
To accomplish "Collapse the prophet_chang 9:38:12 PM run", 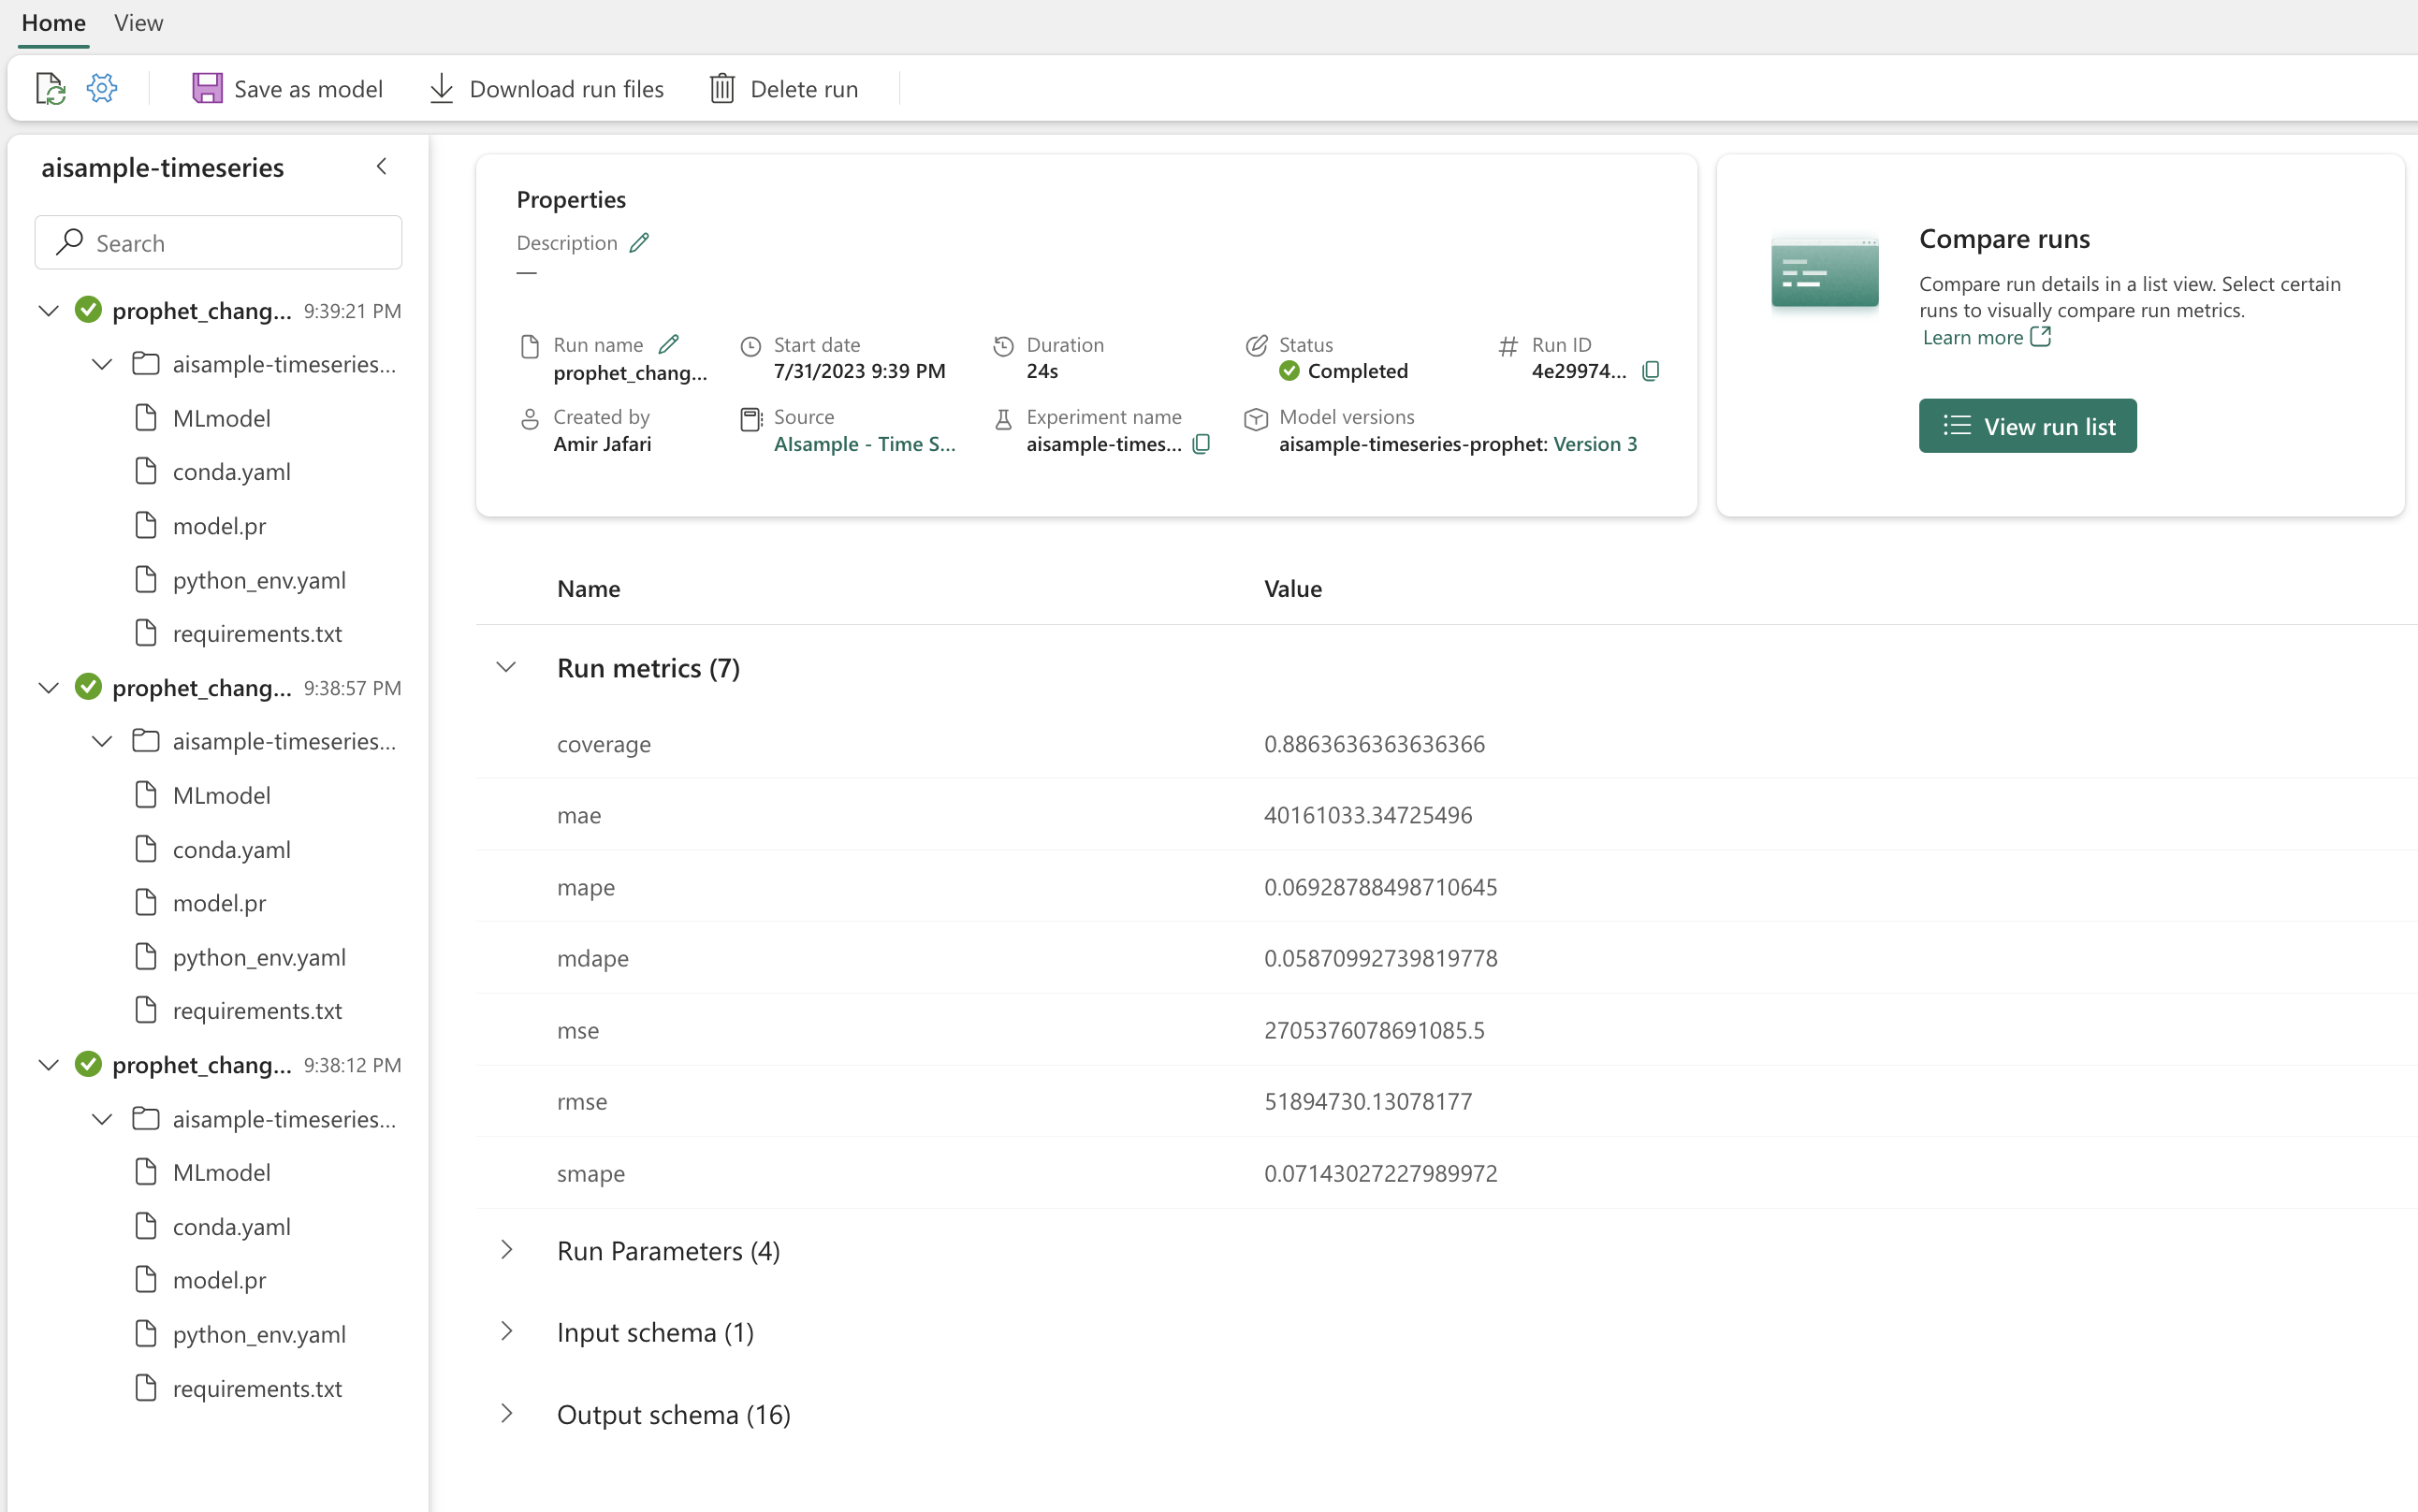I will (x=45, y=1065).
